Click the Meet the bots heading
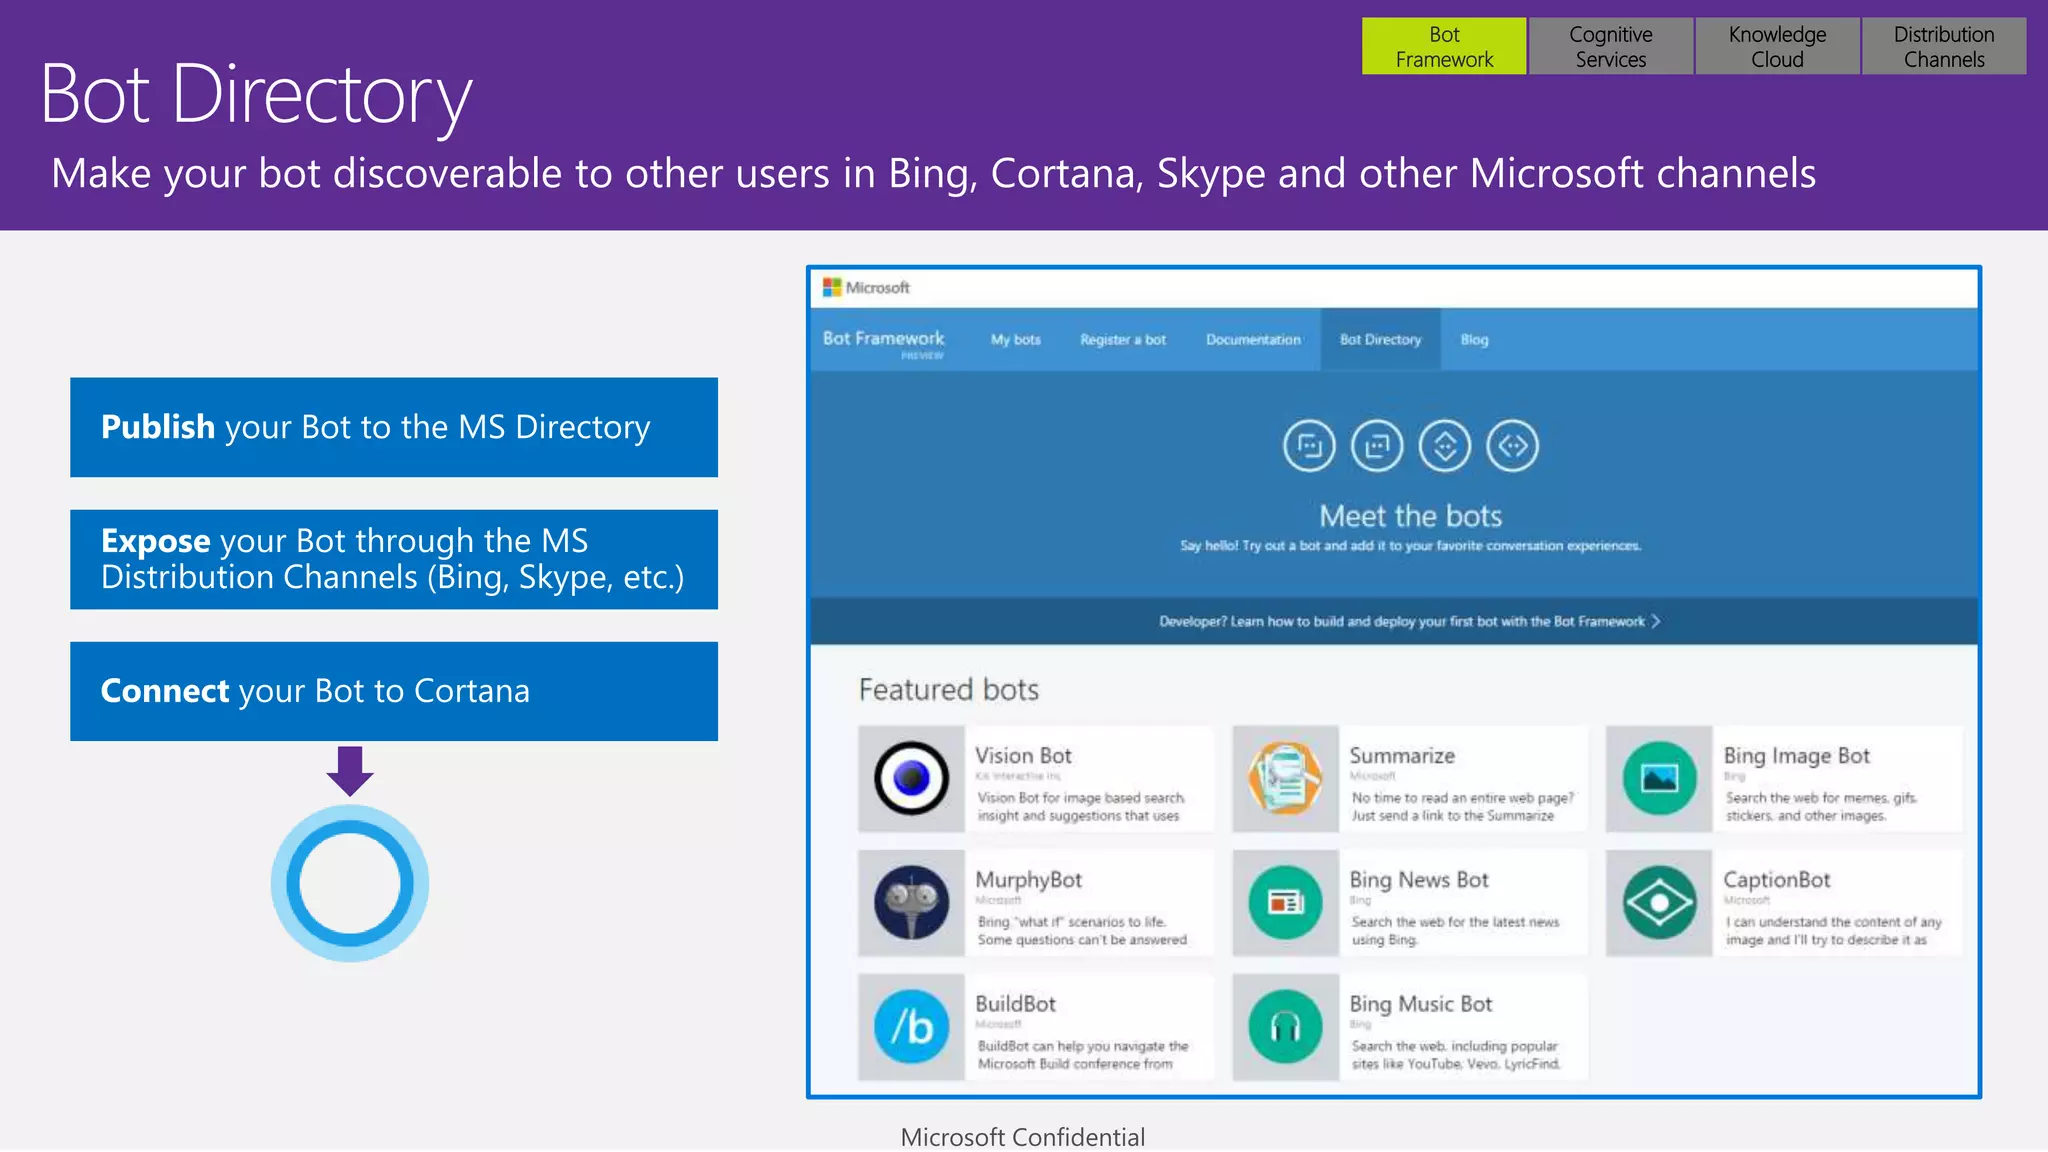The width and height of the screenshot is (2048, 1152). coord(1410,516)
